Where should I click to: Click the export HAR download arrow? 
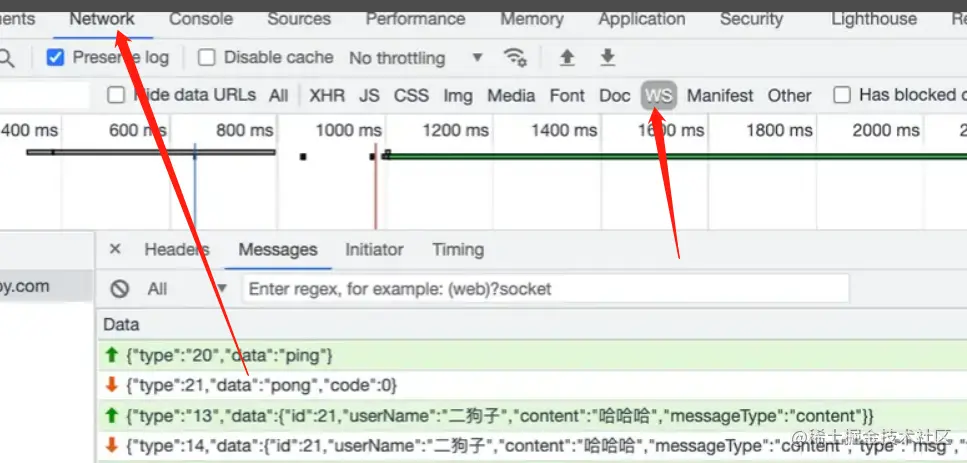tap(607, 57)
